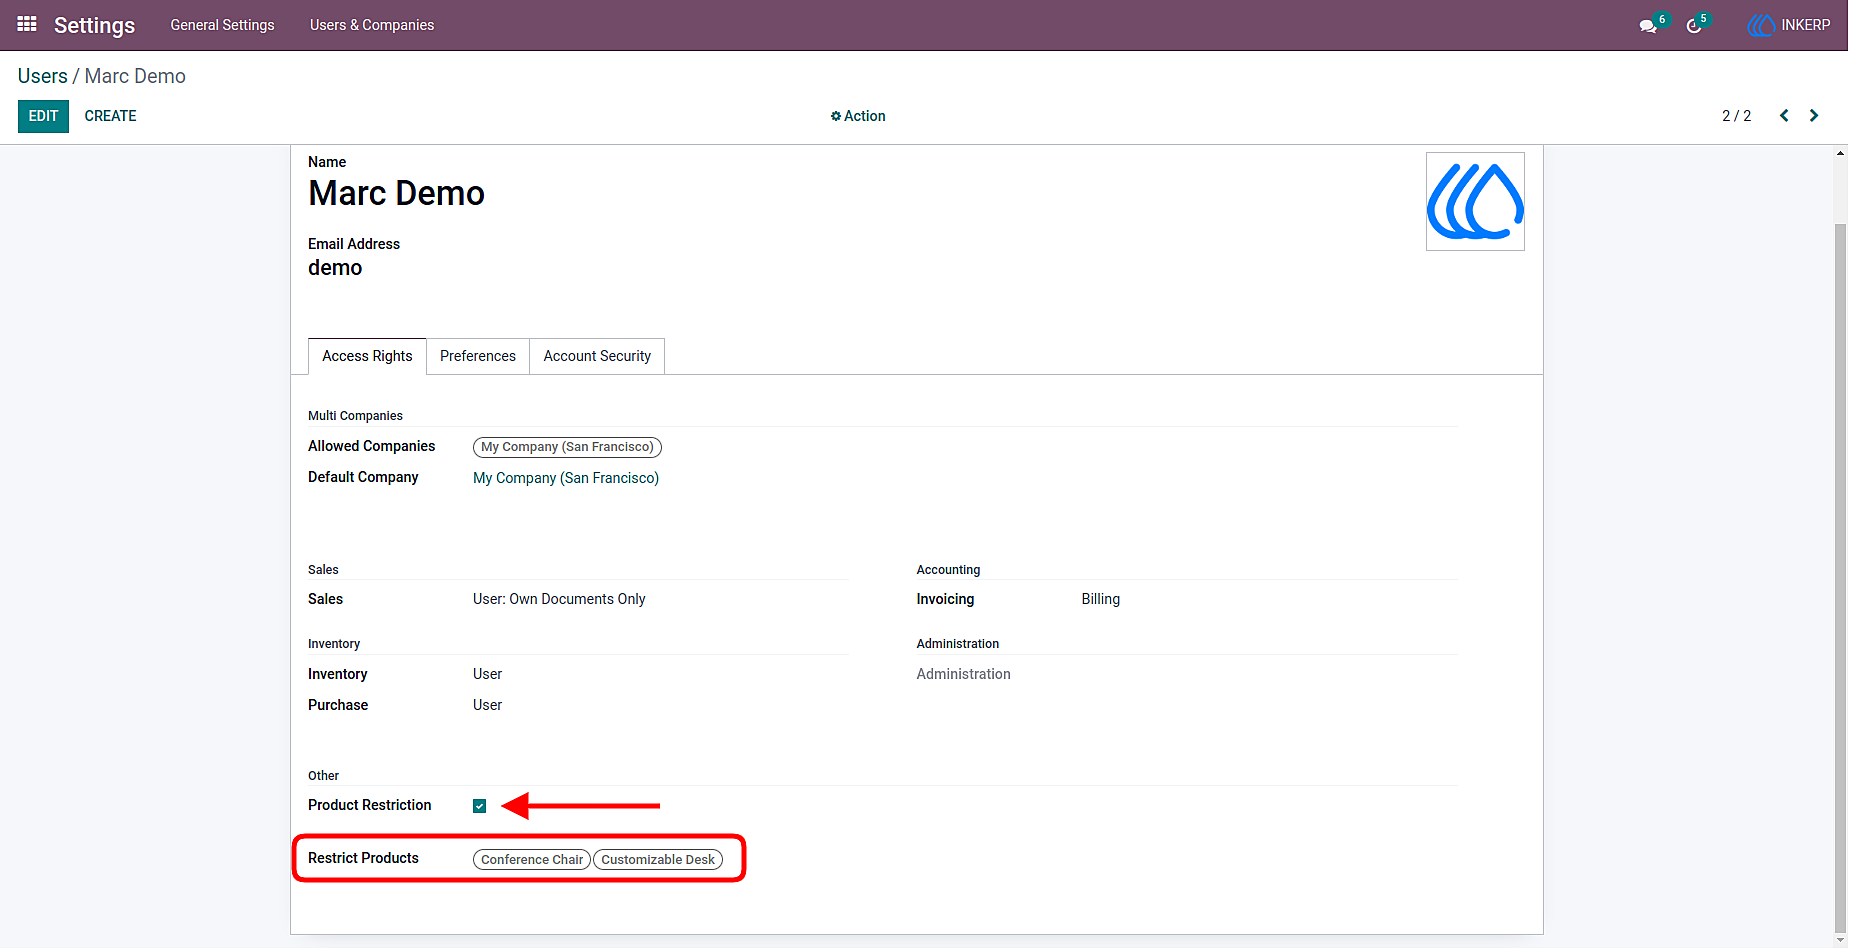Click the Settings app title

pyautogui.click(x=94, y=25)
